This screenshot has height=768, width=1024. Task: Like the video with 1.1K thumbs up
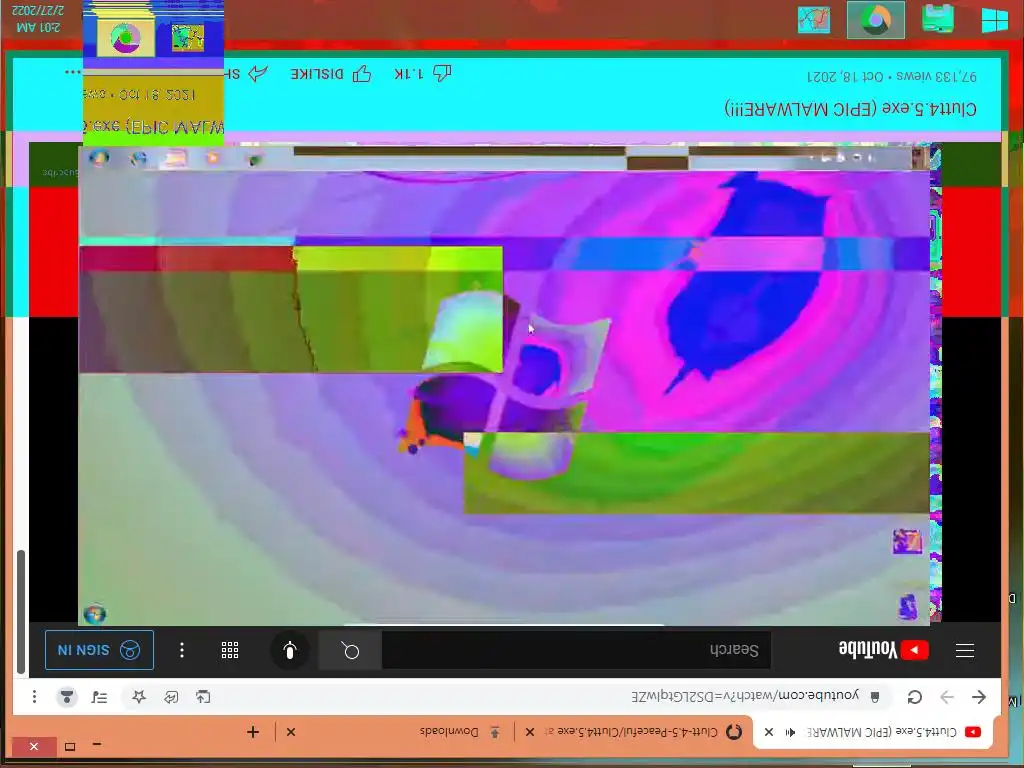tap(424, 74)
